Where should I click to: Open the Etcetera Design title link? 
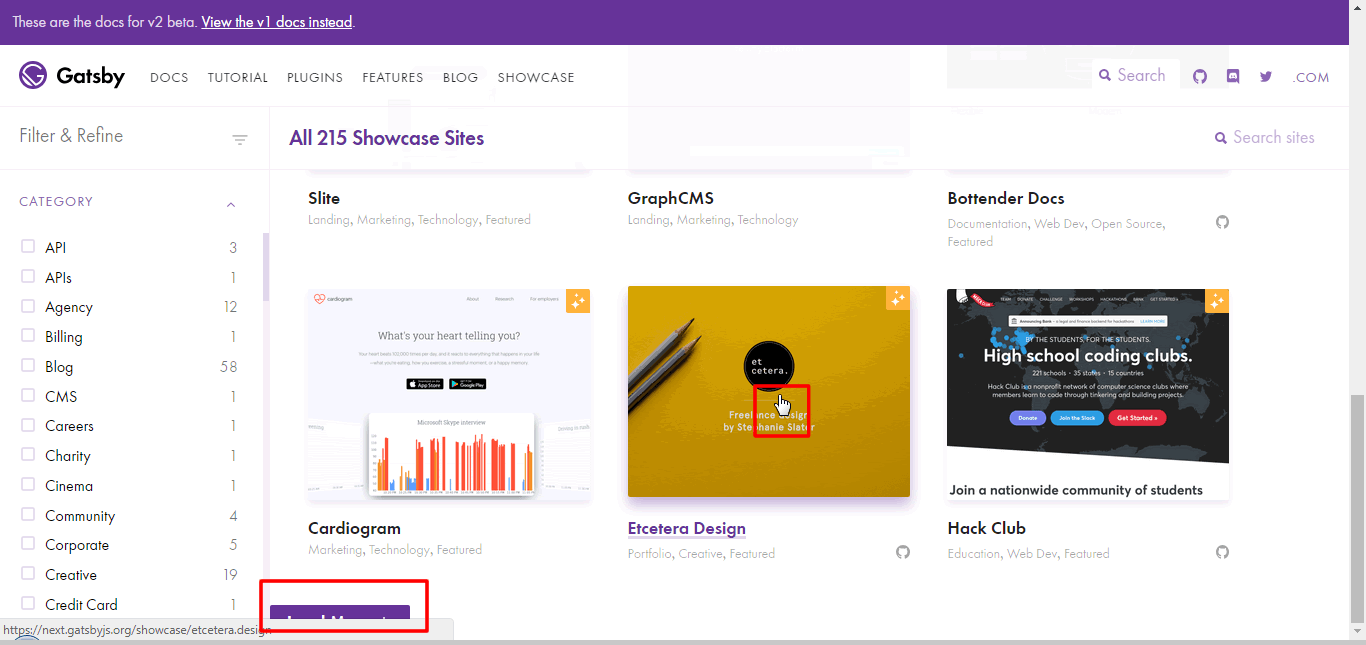pos(687,528)
